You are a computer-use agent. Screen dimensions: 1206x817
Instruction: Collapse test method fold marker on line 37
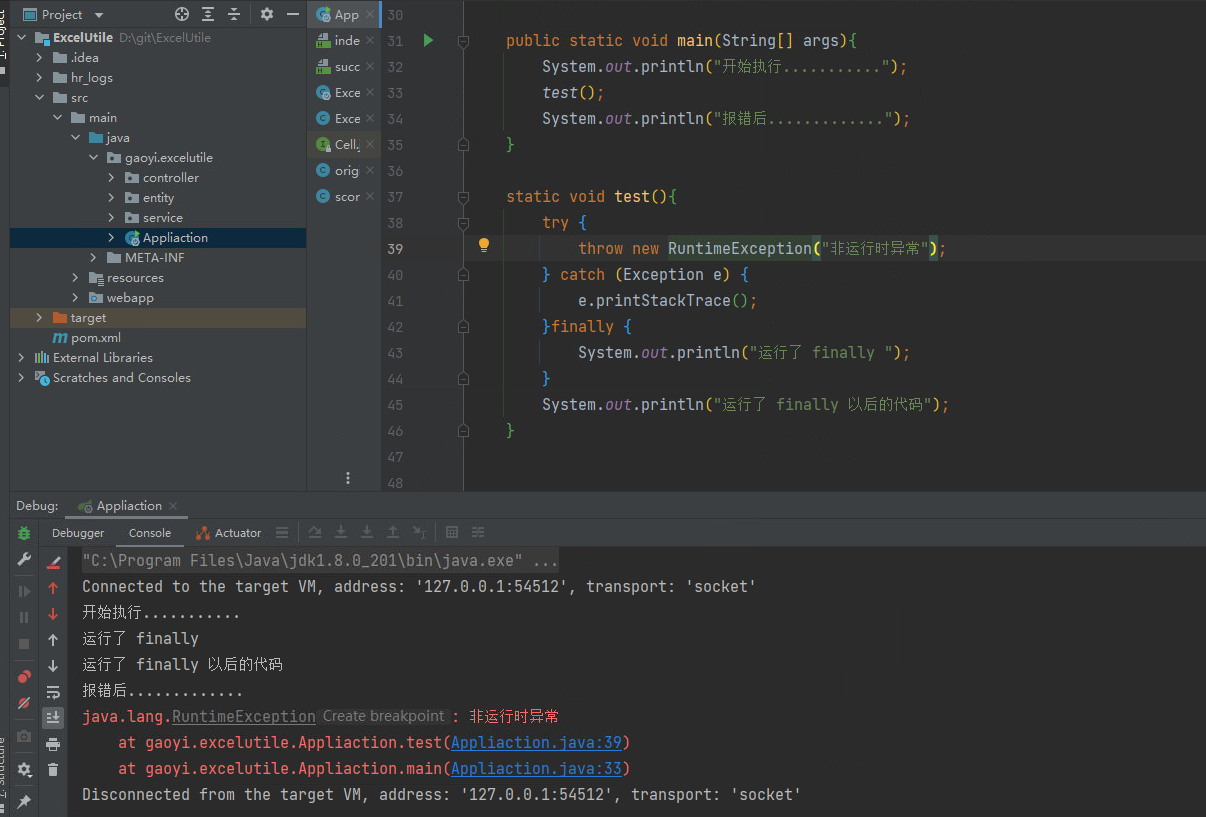(463, 197)
